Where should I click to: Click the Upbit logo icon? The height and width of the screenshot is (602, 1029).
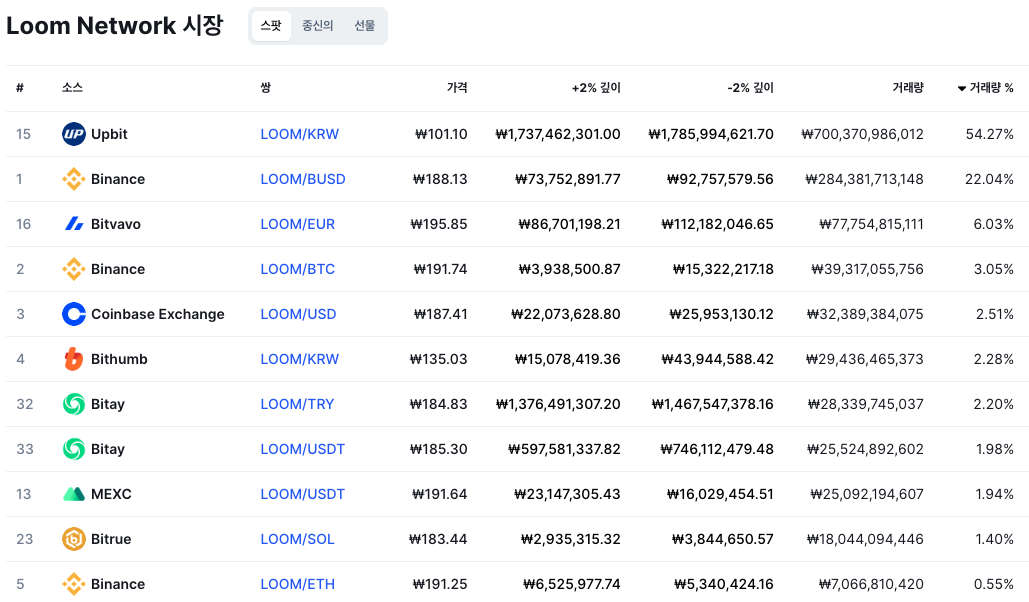click(74, 134)
